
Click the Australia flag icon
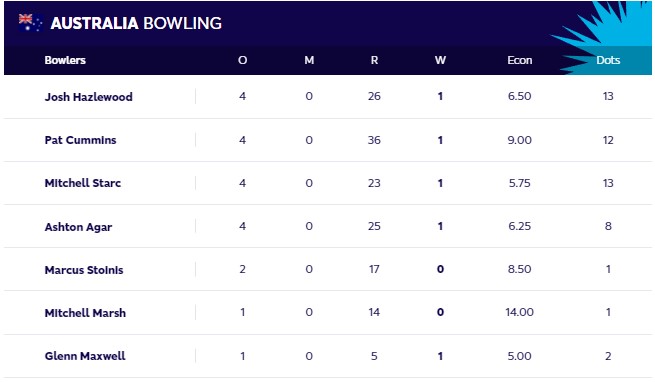click(30, 23)
